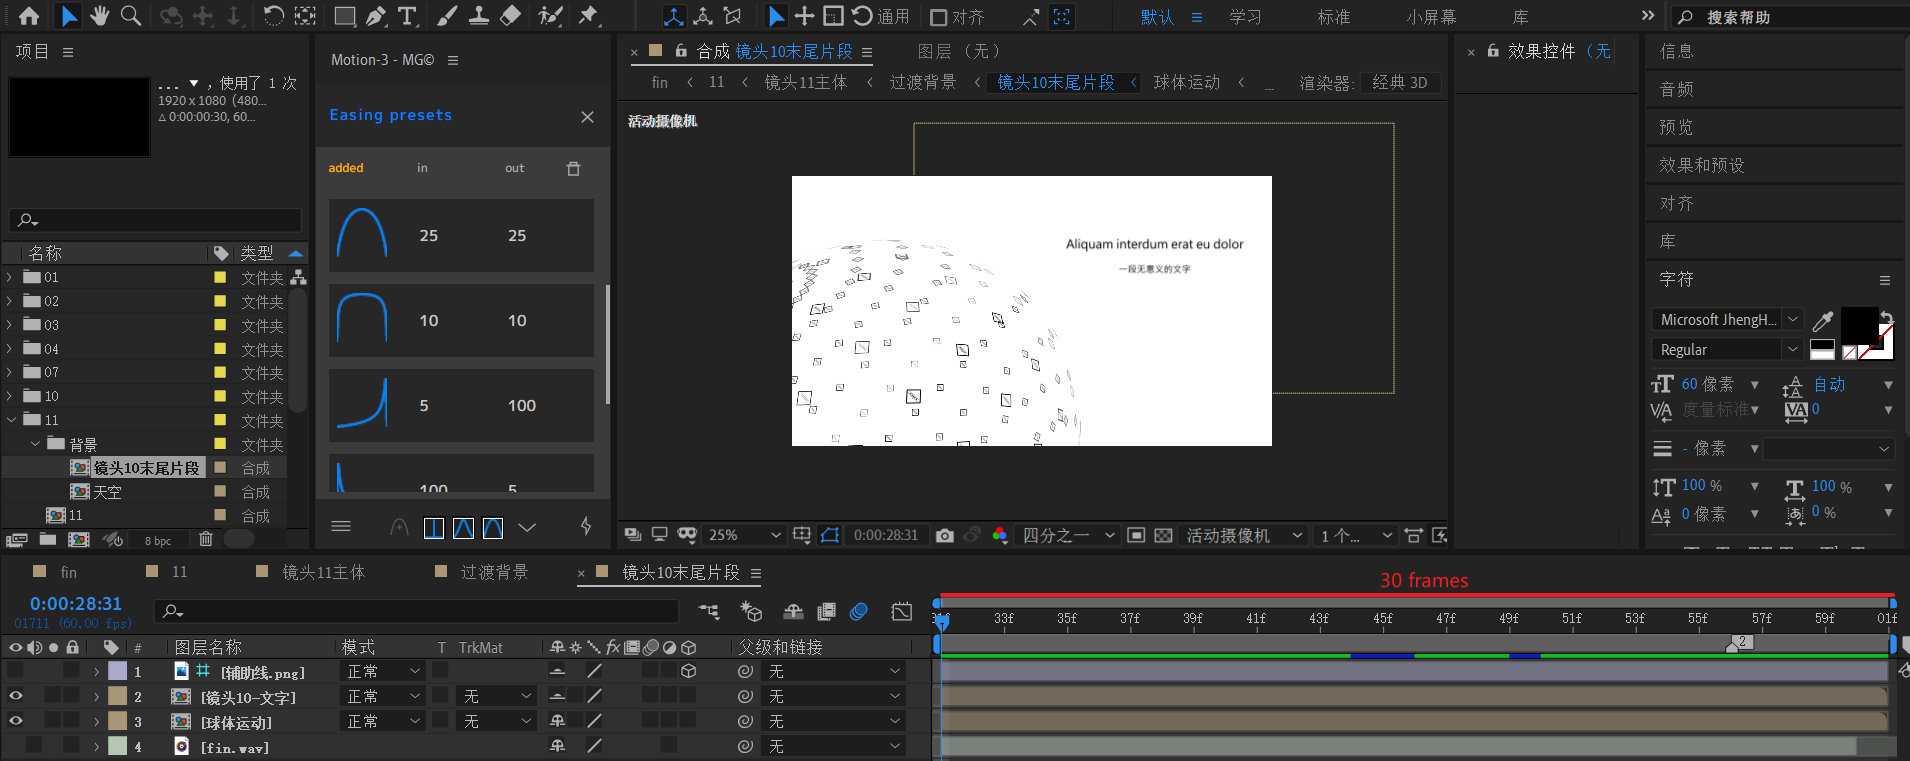Collapse folder 11 in Project panel
The width and height of the screenshot is (1910, 761).
coord(10,420)
